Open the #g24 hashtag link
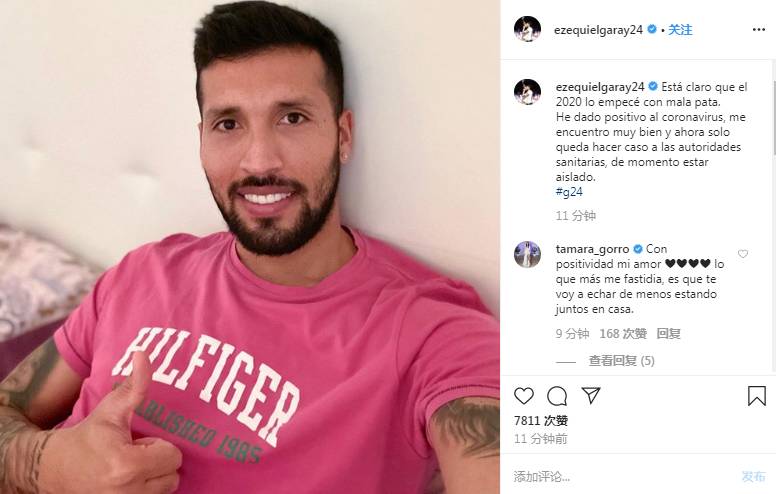 [x=569, y=192]
